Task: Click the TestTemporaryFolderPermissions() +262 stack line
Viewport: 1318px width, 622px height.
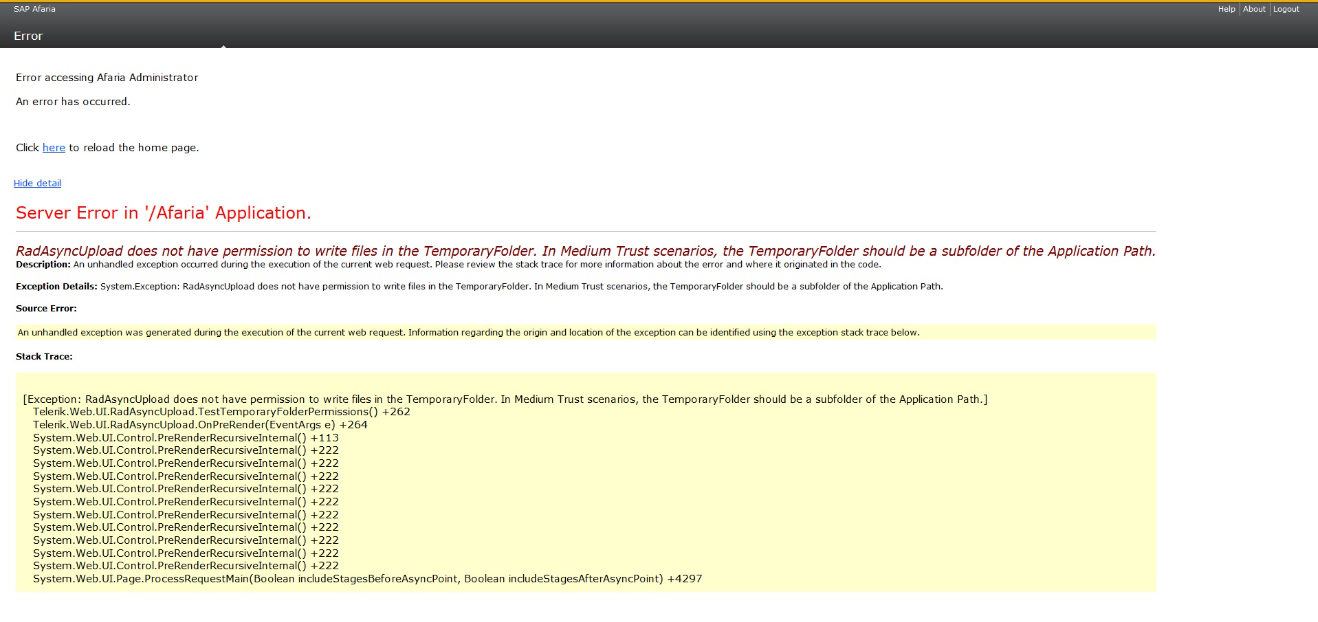Action: (x=221, y=412)
